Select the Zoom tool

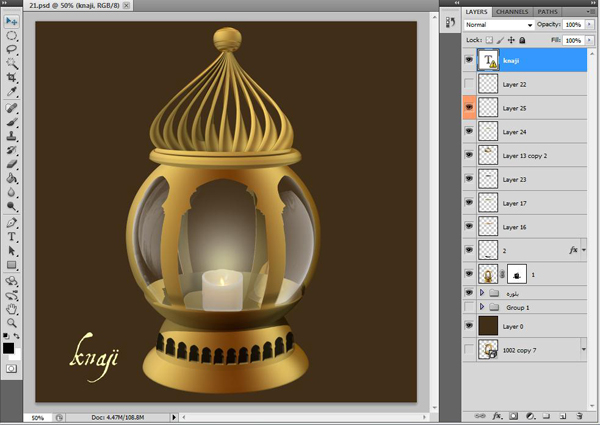coord(12,323)
